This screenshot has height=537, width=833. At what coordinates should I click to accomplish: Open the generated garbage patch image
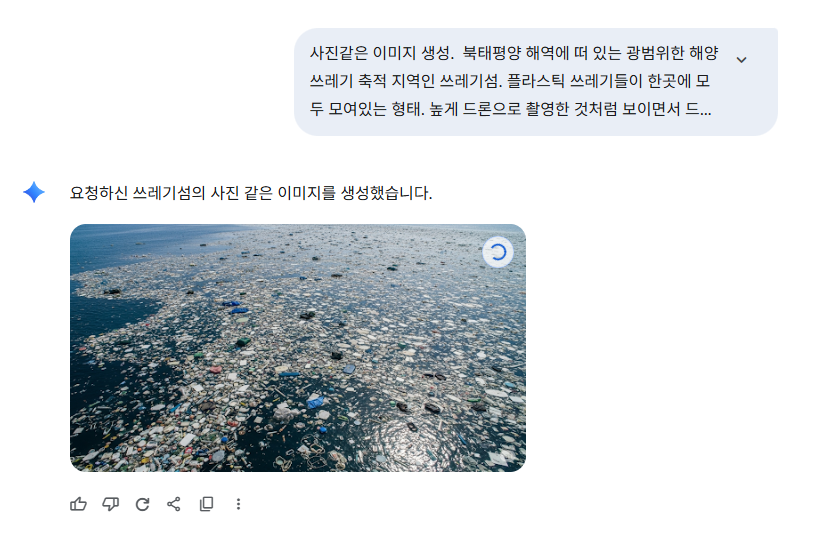(298, 348)
